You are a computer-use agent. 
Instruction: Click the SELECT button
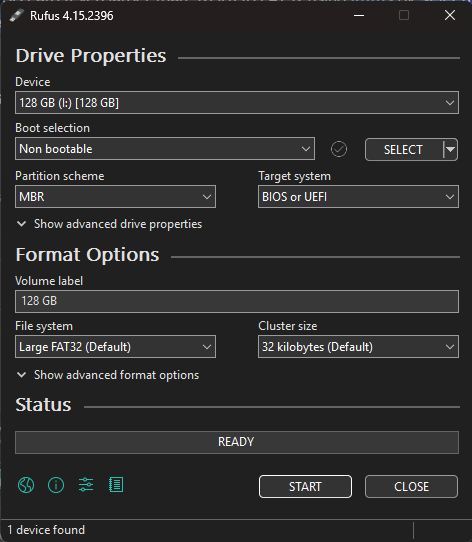pyautogui.click(x=404, y=150)
